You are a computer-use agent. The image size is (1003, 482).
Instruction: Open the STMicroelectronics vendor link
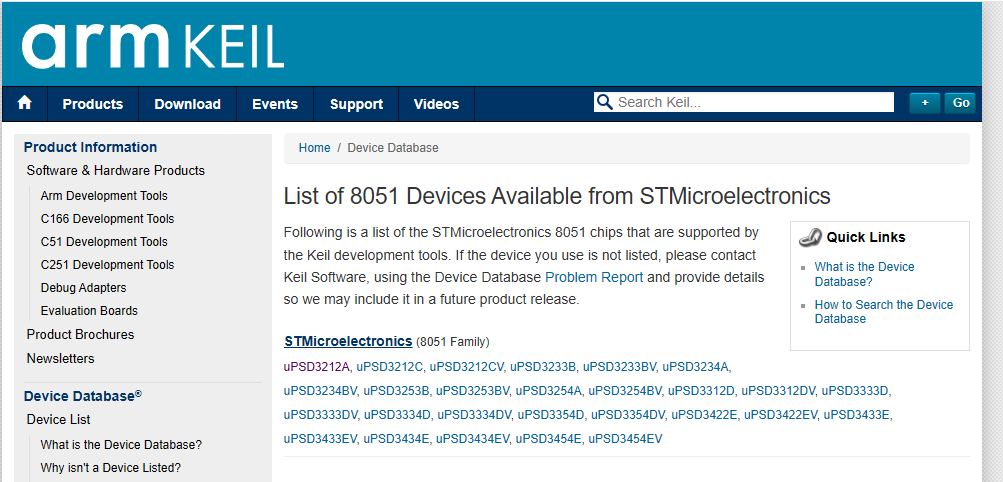348,341
